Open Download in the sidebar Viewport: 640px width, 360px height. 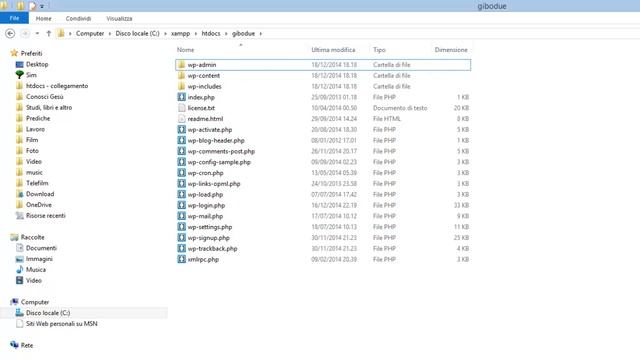coord(40,194)
